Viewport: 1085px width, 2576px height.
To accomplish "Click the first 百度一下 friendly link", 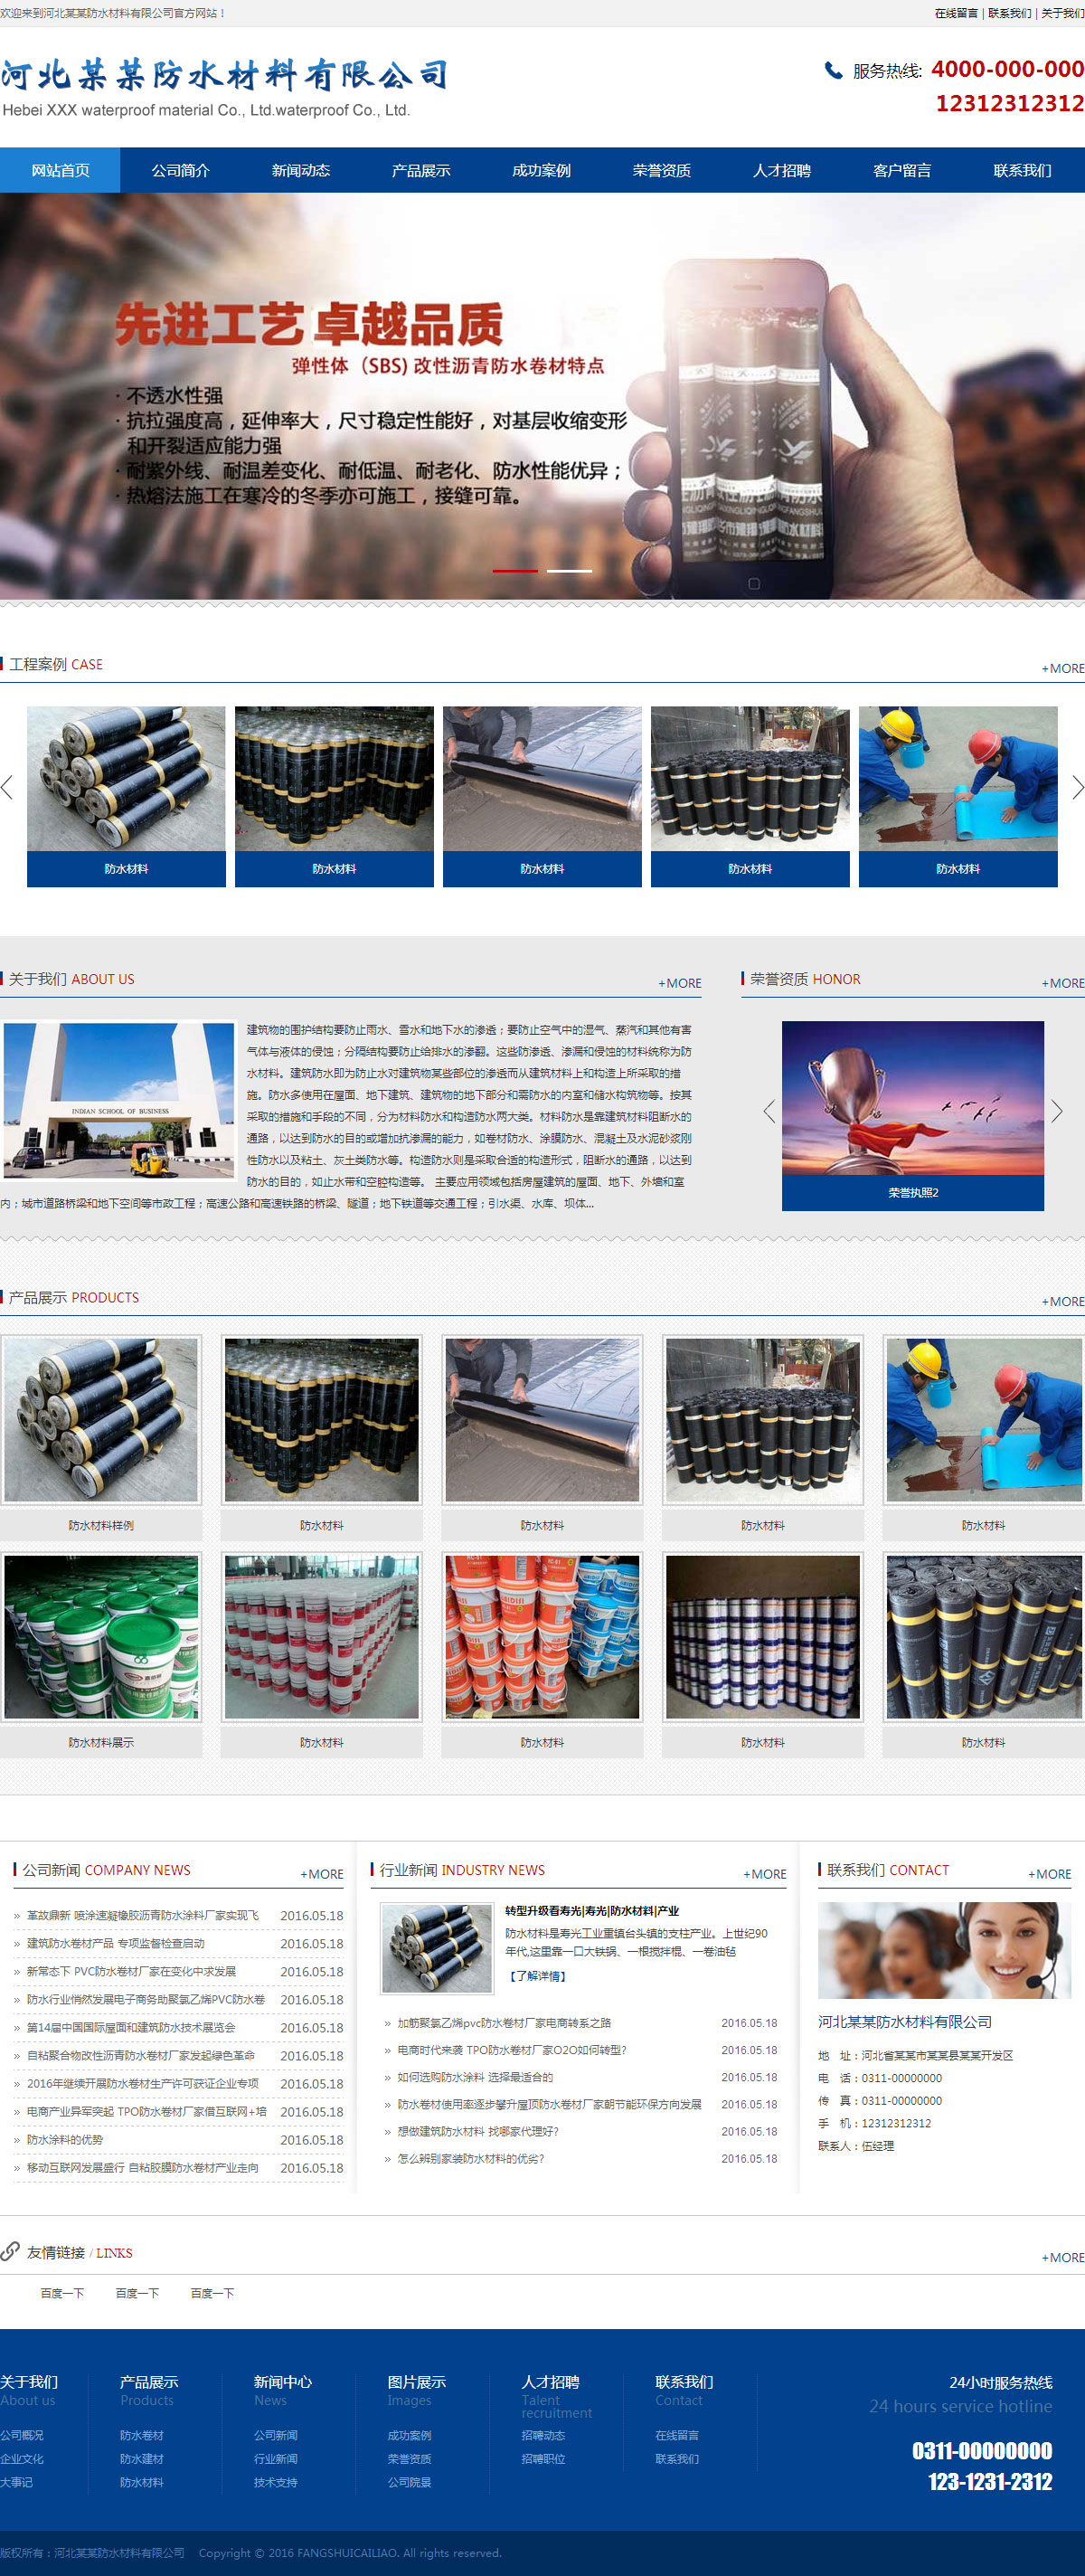I will [x=62, y=2293].
